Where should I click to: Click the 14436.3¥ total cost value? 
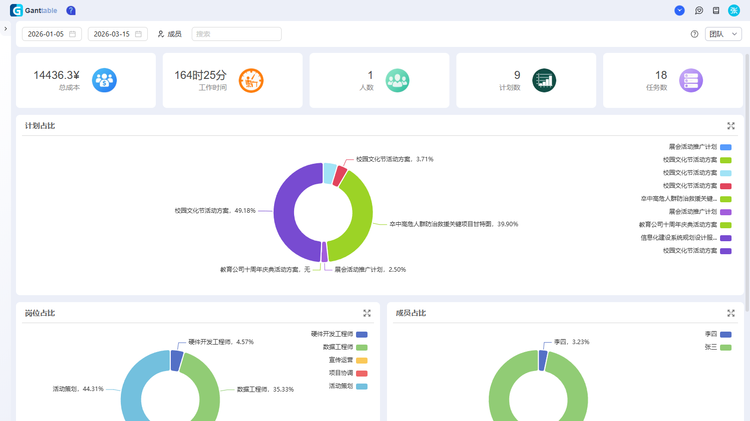(56, 75)
